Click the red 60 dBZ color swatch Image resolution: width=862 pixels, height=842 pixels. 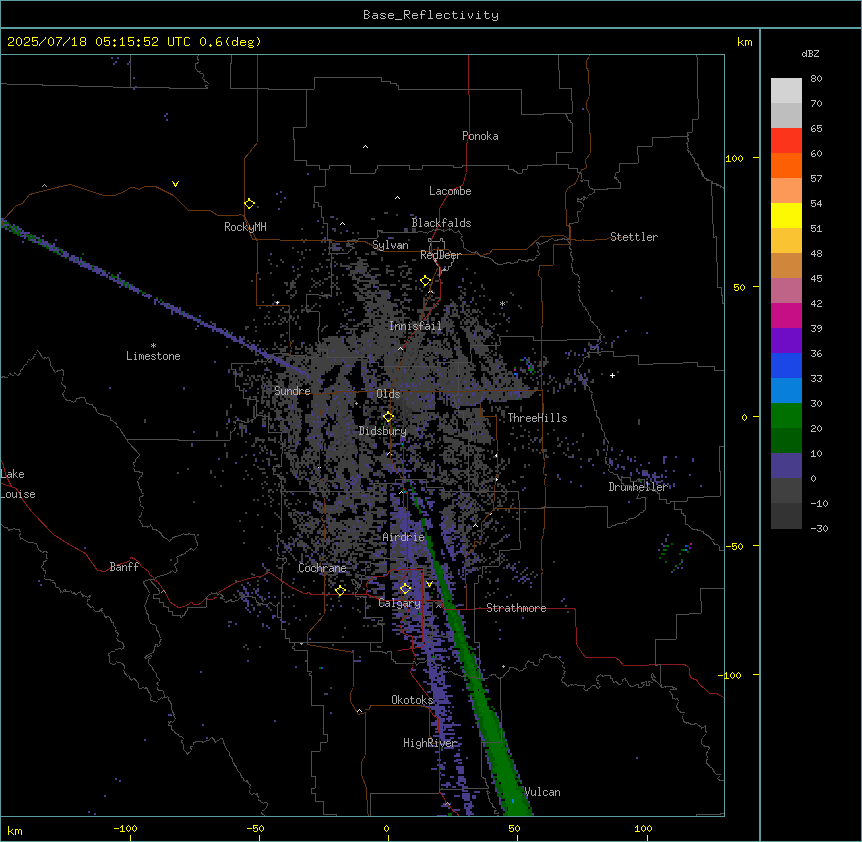point(786,141)
